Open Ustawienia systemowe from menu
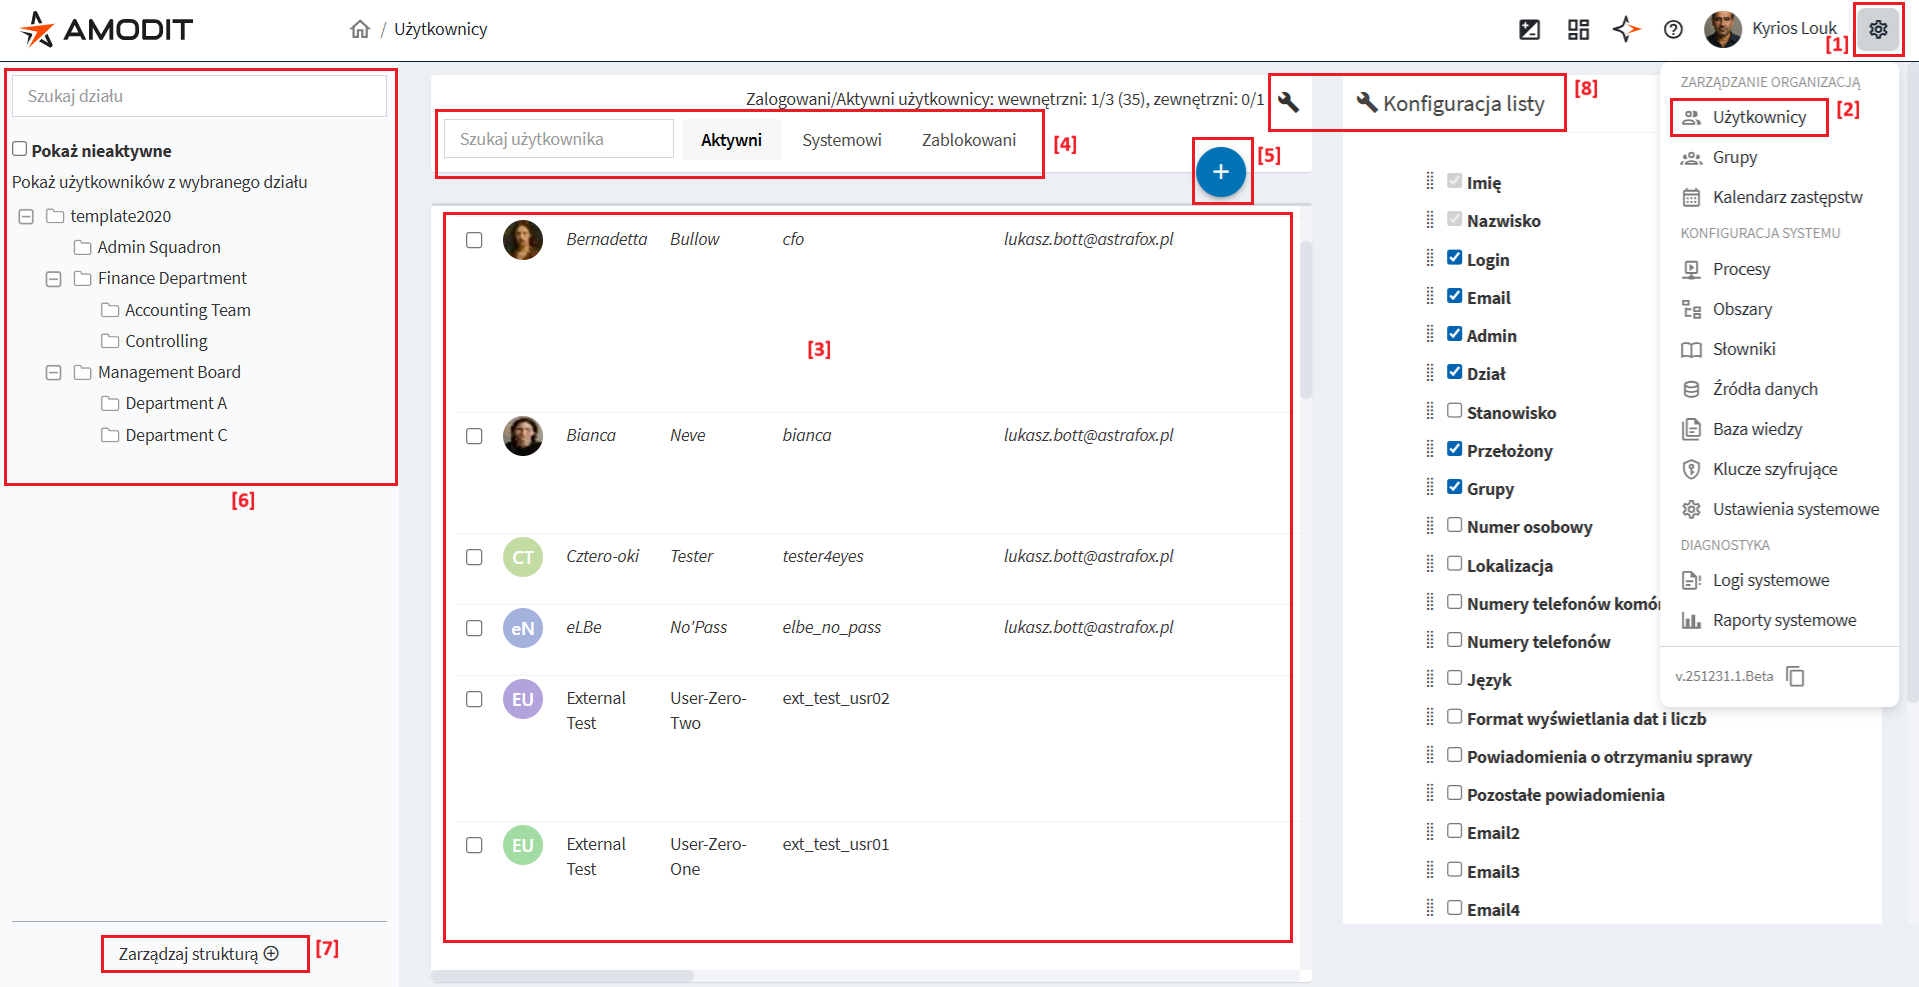 tap(1795, 509)
